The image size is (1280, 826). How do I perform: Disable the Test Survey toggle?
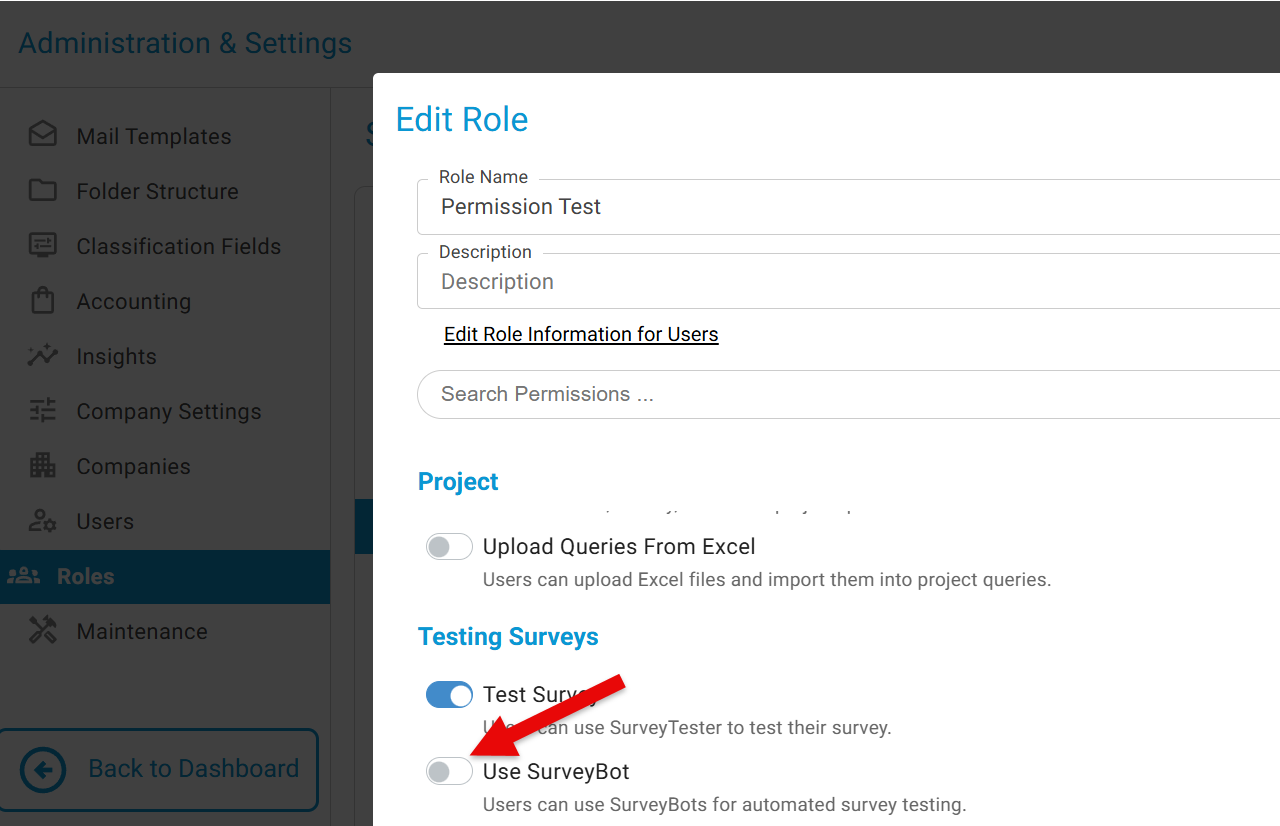click(449, 694)
